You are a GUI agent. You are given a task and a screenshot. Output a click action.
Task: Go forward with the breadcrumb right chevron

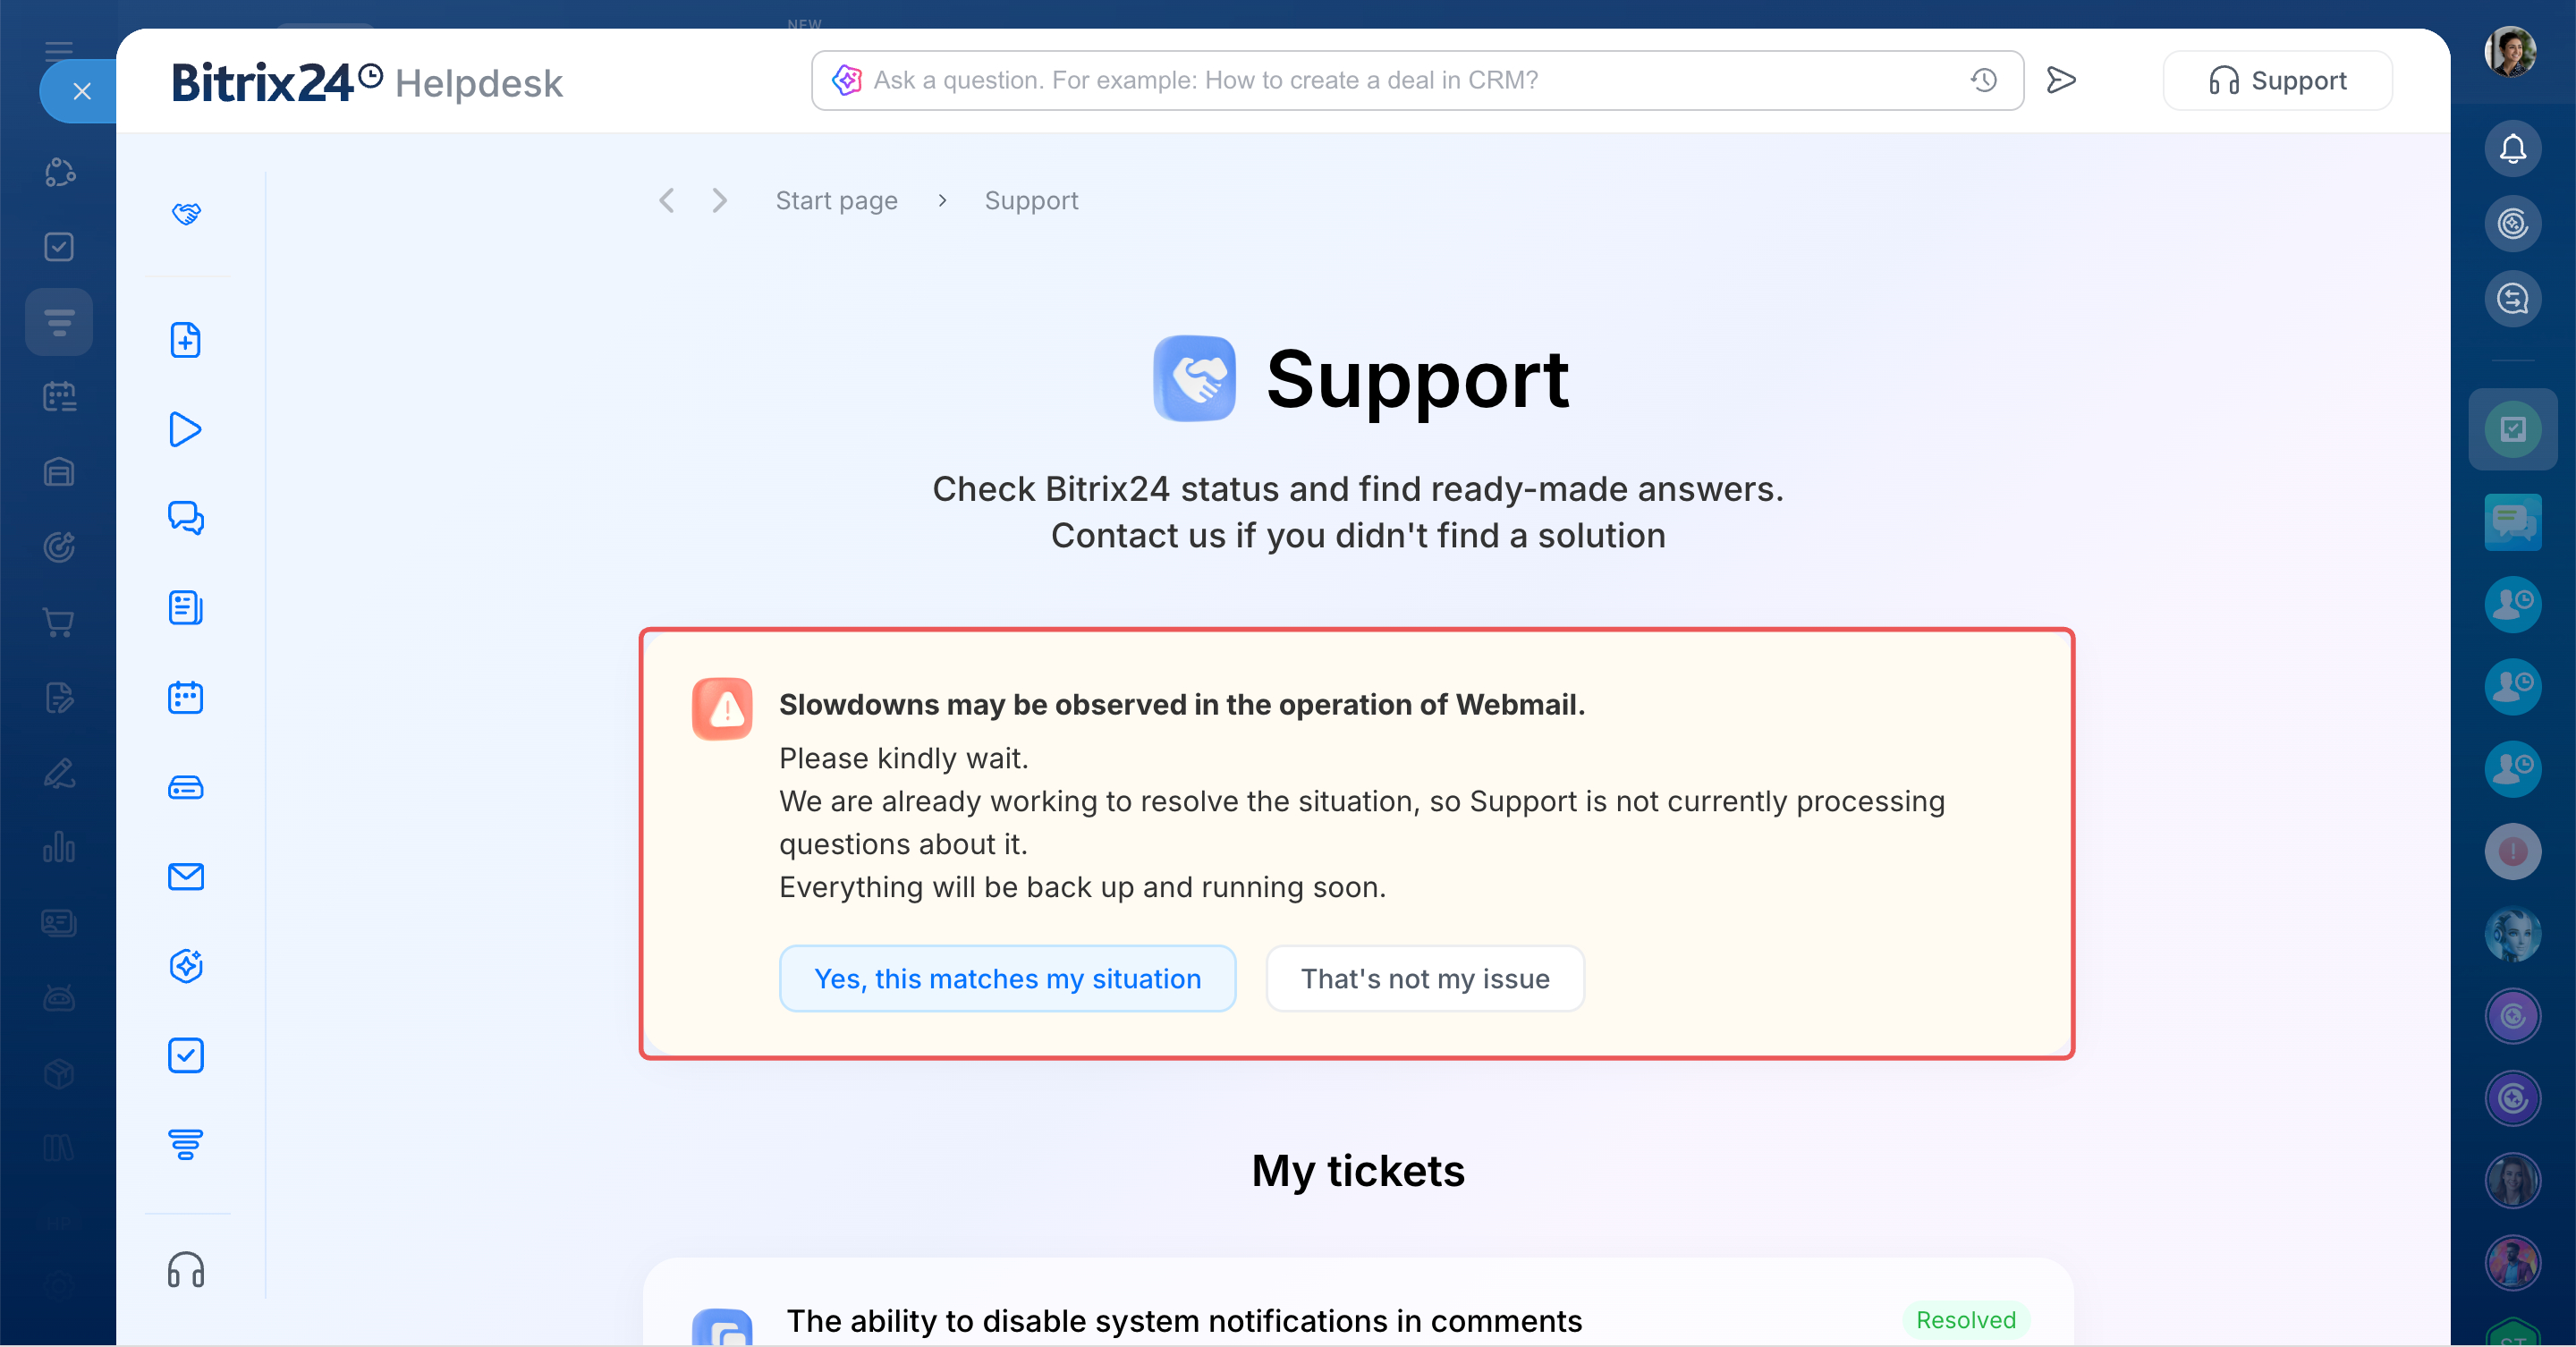[x=719, y=200]
